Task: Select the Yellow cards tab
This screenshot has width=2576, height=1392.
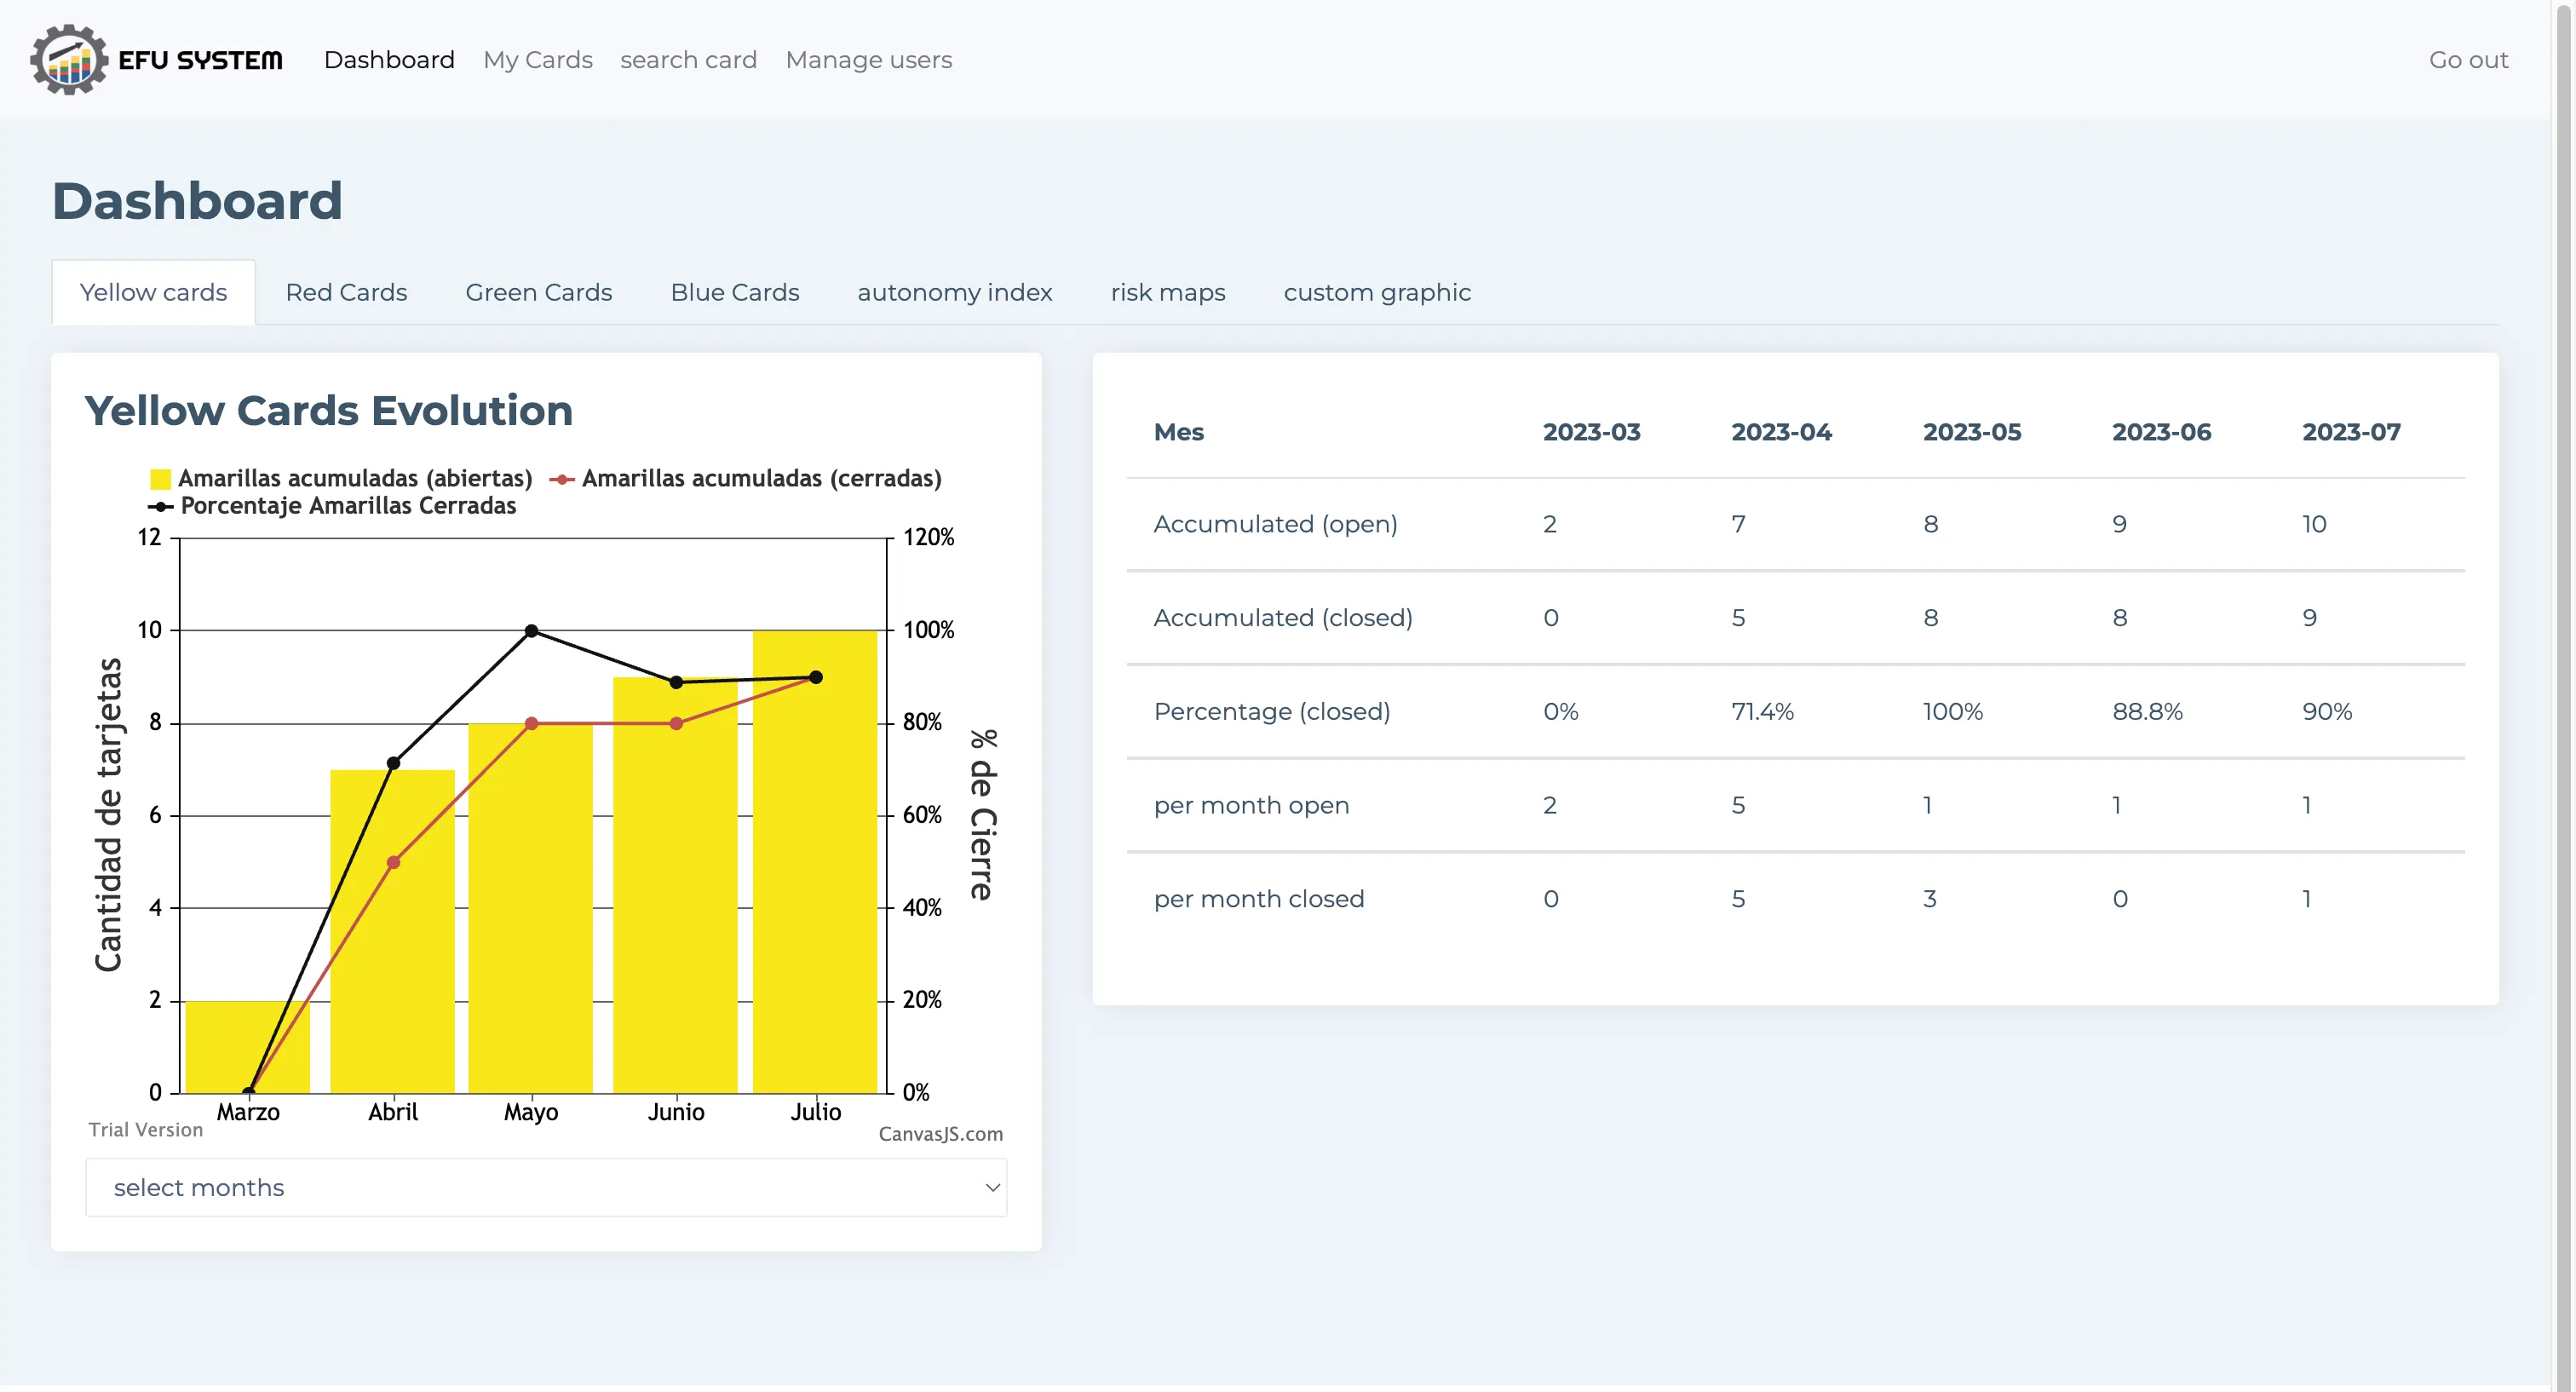Action: point(153,292)
